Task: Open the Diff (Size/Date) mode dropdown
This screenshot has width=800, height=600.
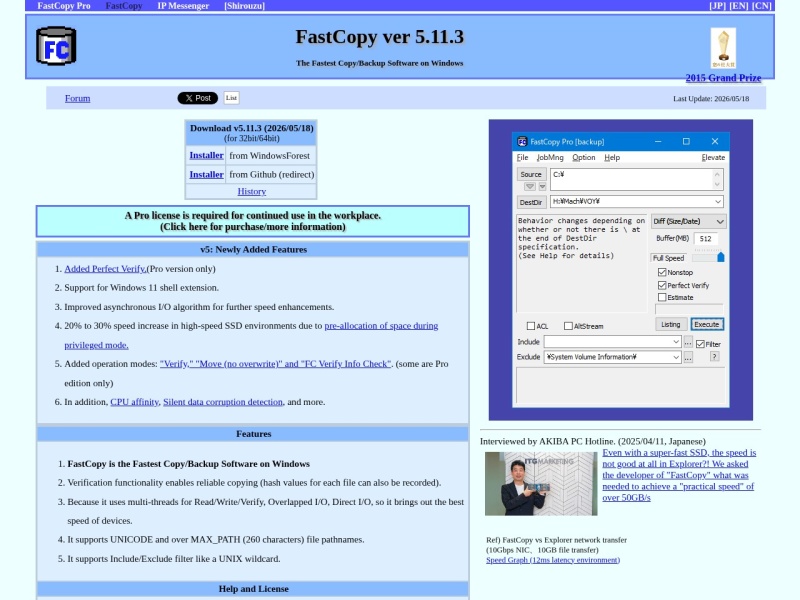Action: 688,221
